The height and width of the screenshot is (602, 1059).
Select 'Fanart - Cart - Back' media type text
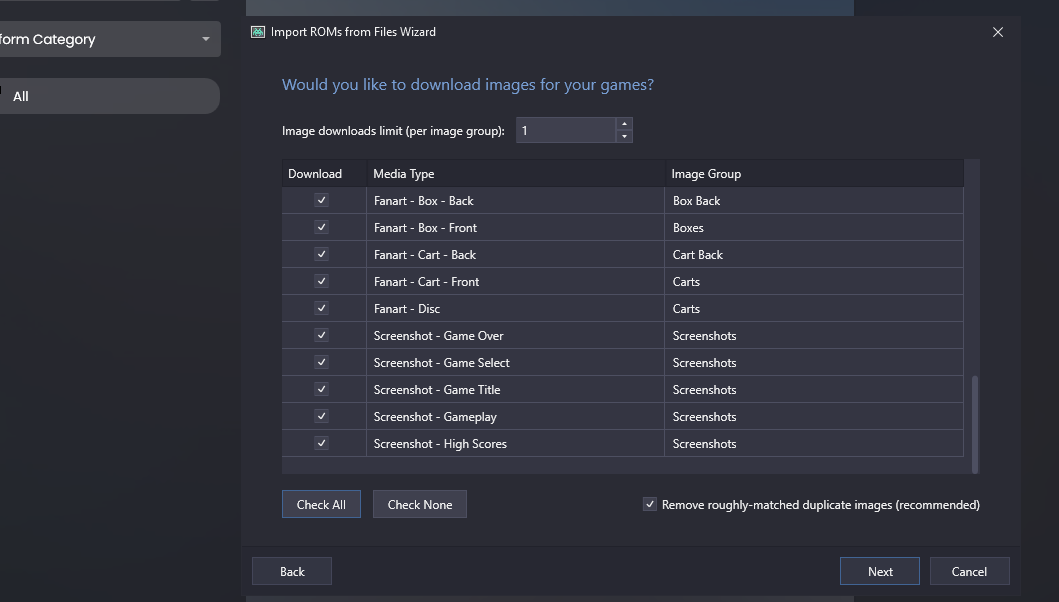tap(425, 255)
